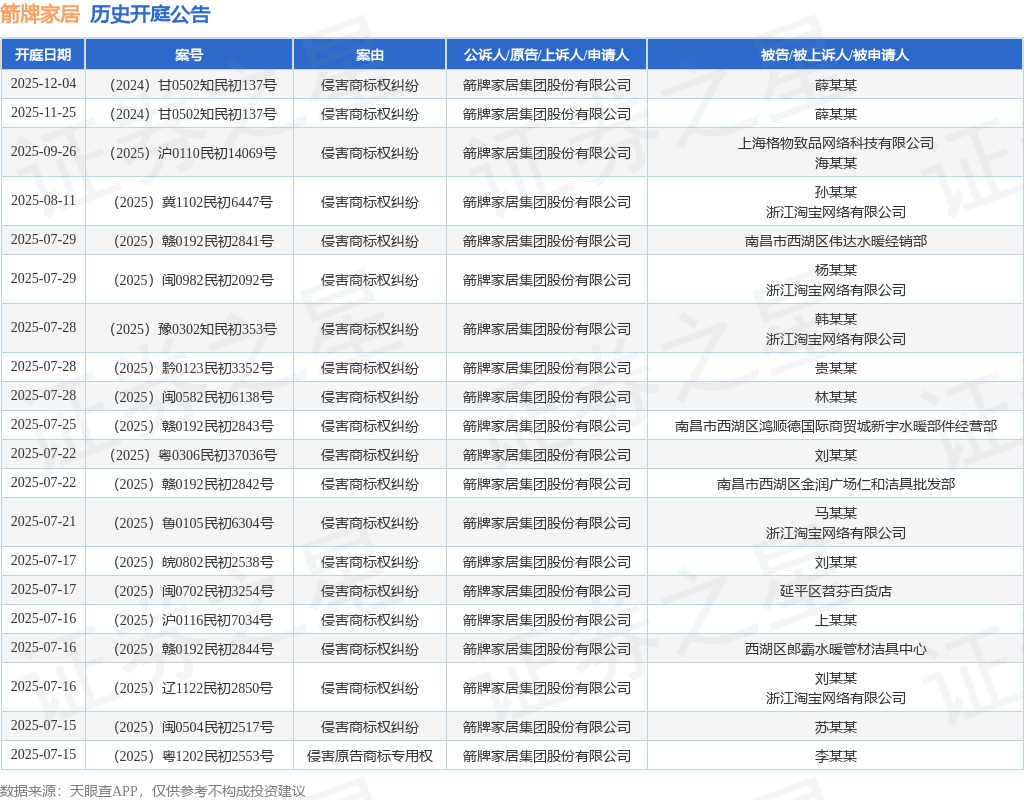Screen dimensions: 1024x800
Task: Click the 数据来源 footer note
Action: point(153,791)
